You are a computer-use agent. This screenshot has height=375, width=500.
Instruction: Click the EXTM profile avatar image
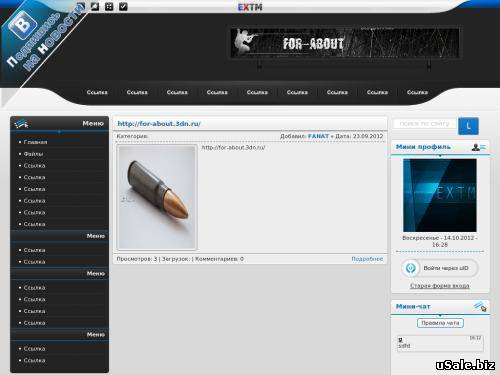(440, 195)
